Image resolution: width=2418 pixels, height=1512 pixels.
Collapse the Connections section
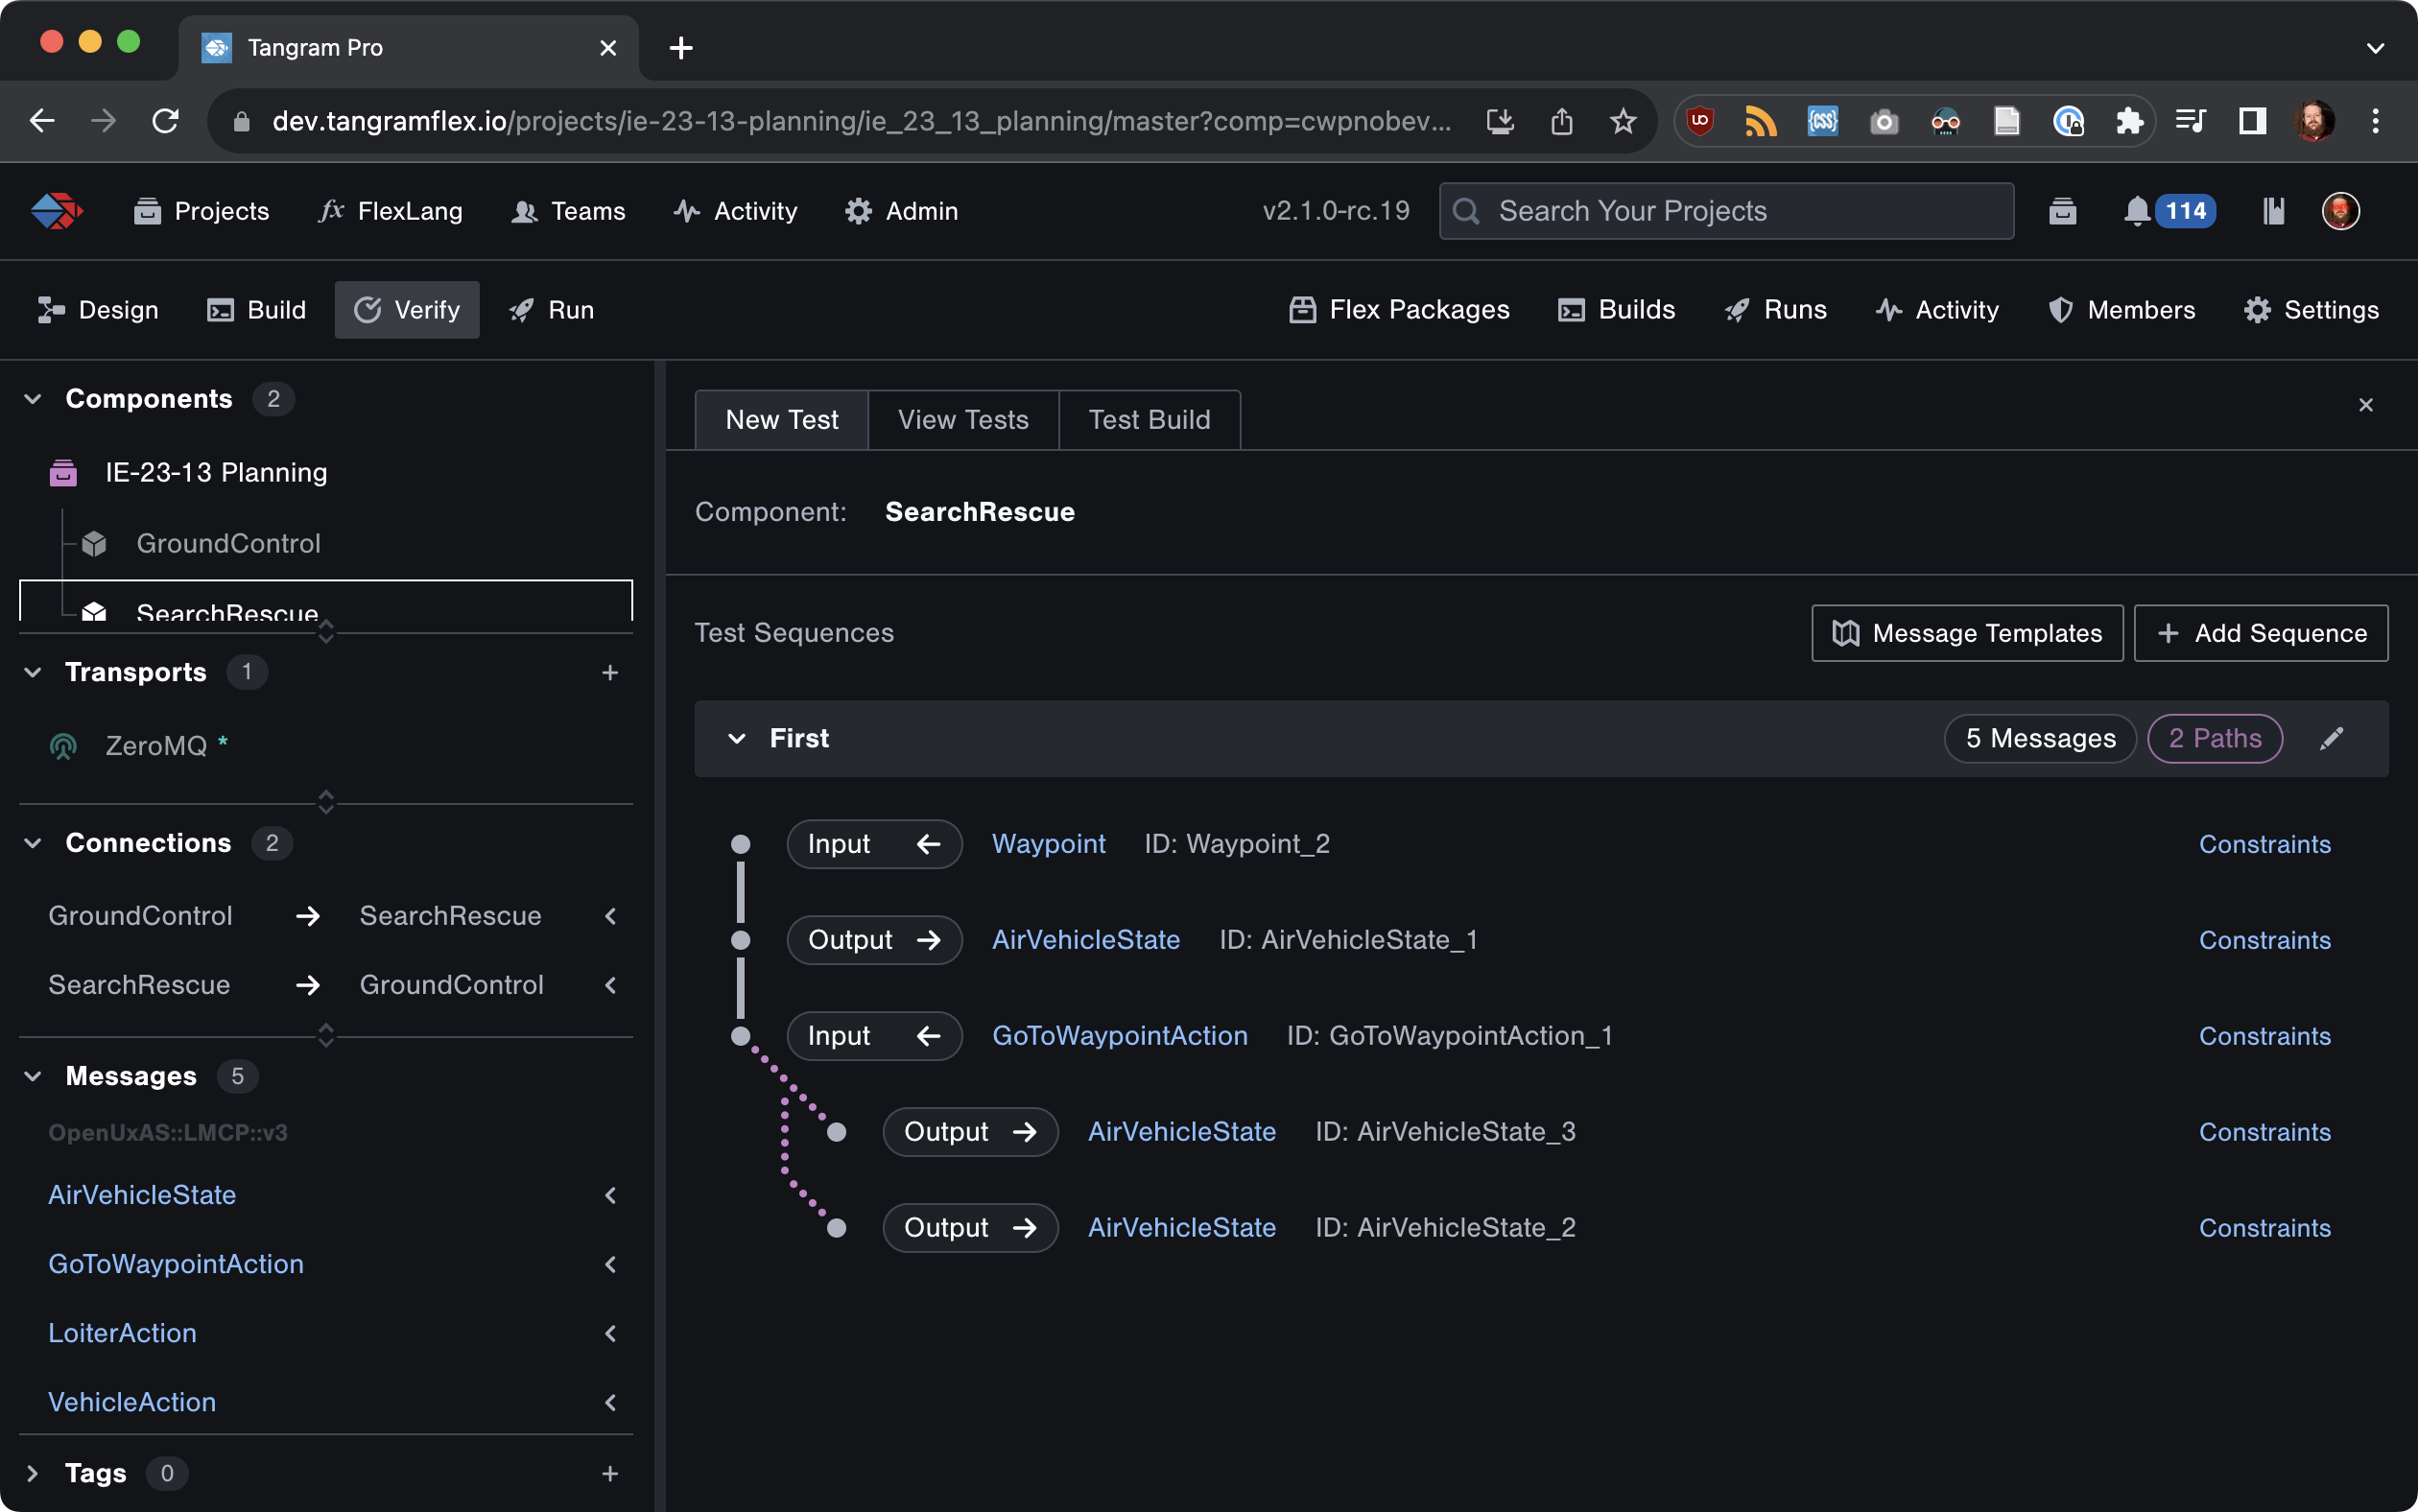pyautogui.click(x=32, y=843)
